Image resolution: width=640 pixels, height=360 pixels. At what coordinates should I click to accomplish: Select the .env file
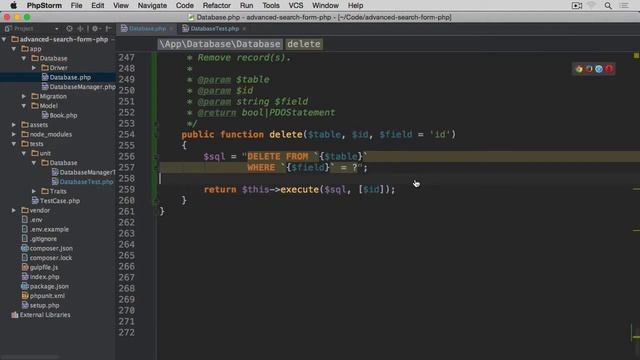36,220
